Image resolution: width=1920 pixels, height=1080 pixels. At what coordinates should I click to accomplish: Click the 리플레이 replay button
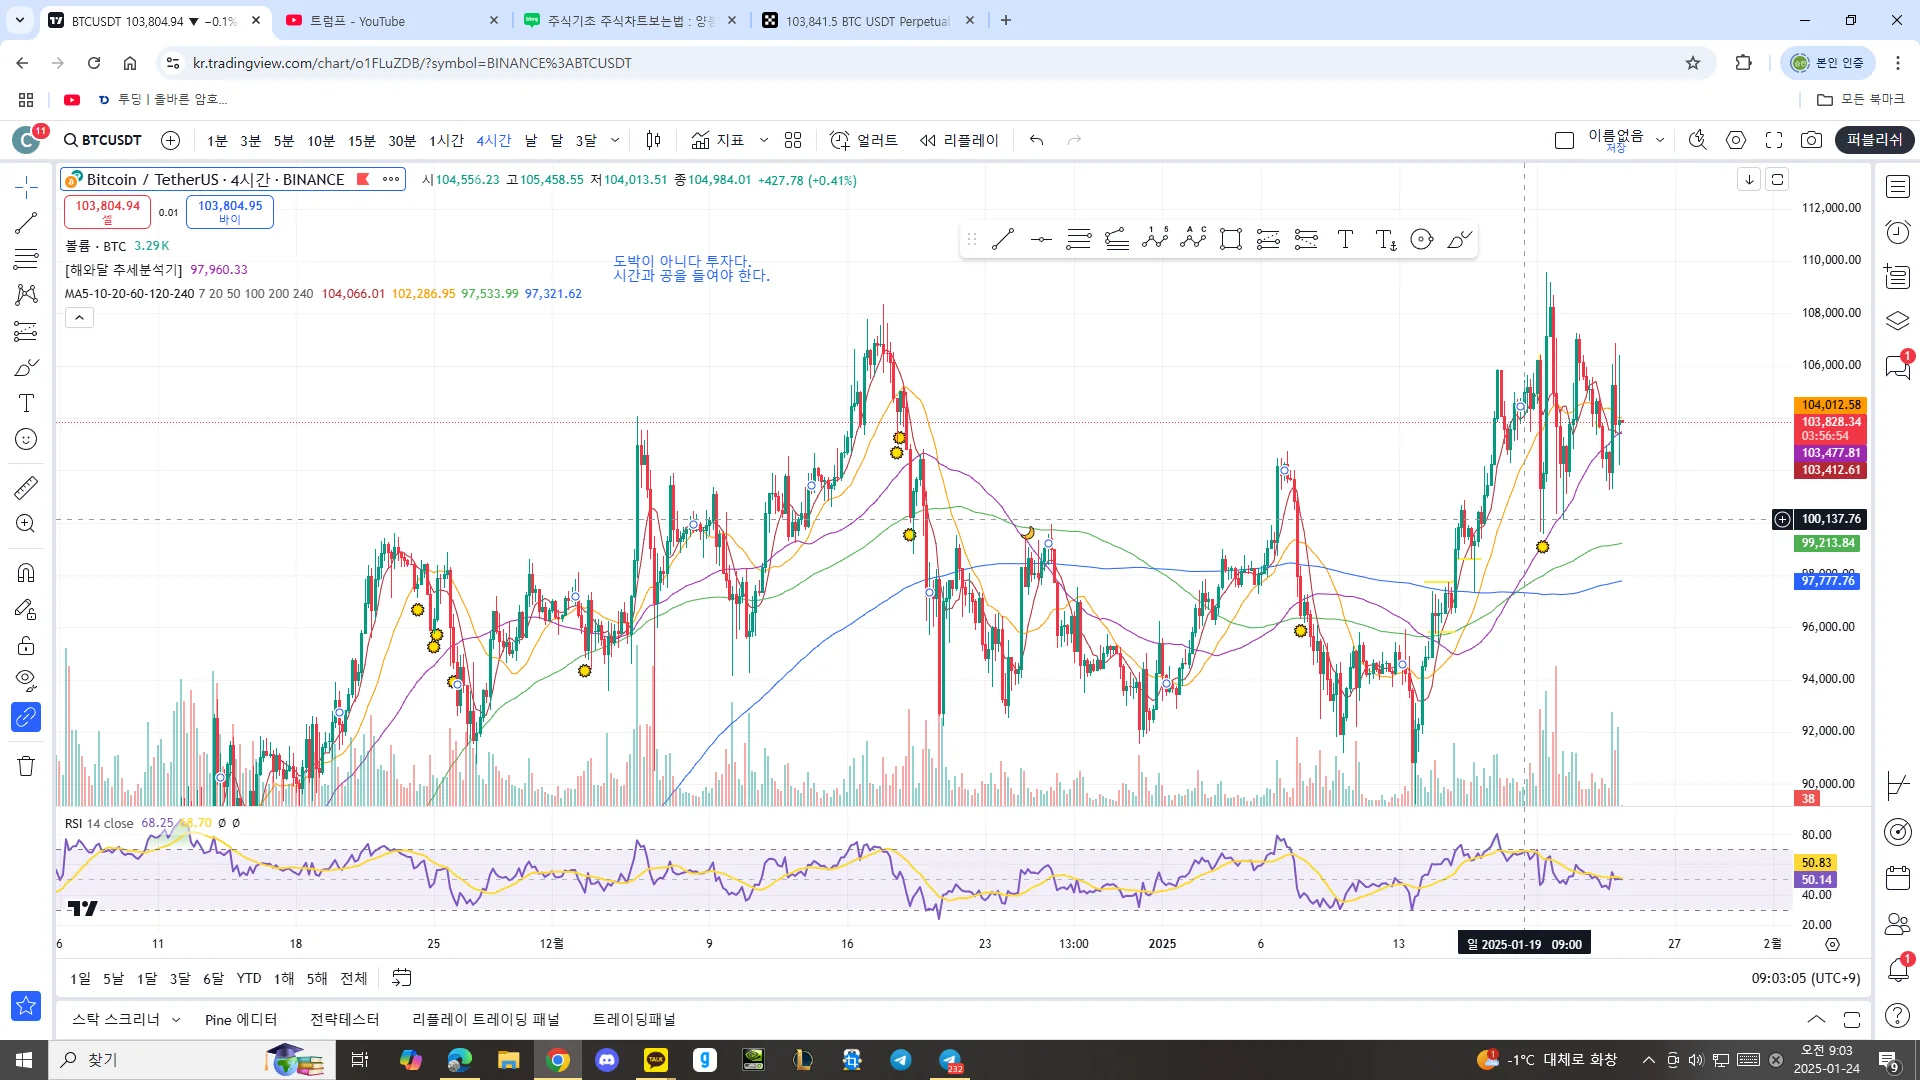tap(959, 140)
